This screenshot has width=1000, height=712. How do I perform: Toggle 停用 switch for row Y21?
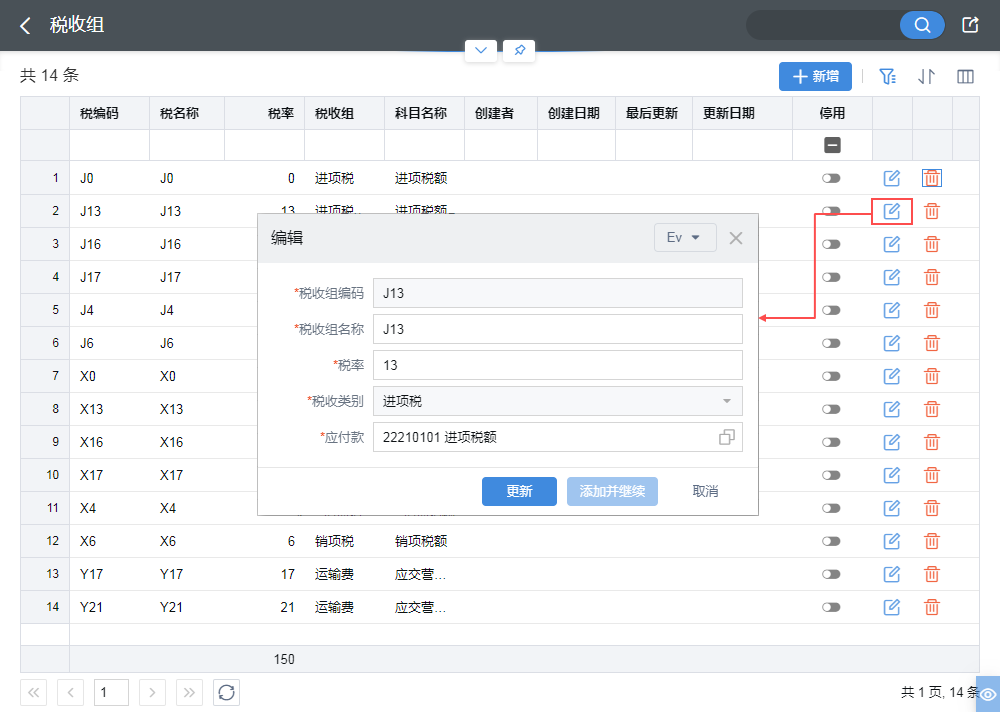[x=831, y=607]
